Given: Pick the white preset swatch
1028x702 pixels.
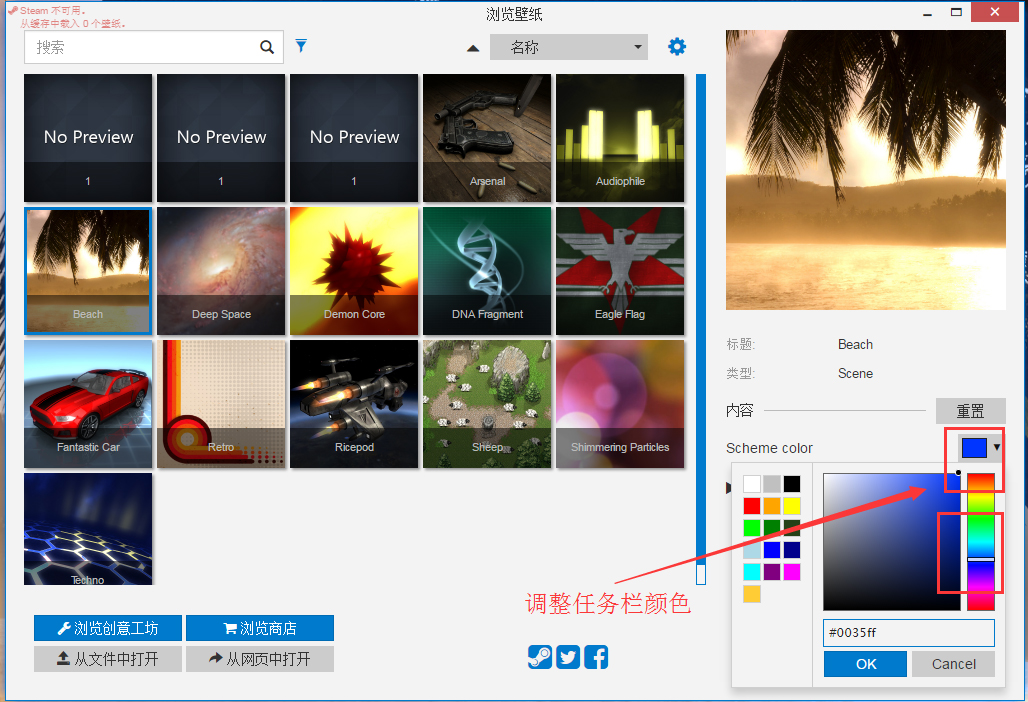Looking at the screenshot, I should pyautogui.click(x=752, y=484).
